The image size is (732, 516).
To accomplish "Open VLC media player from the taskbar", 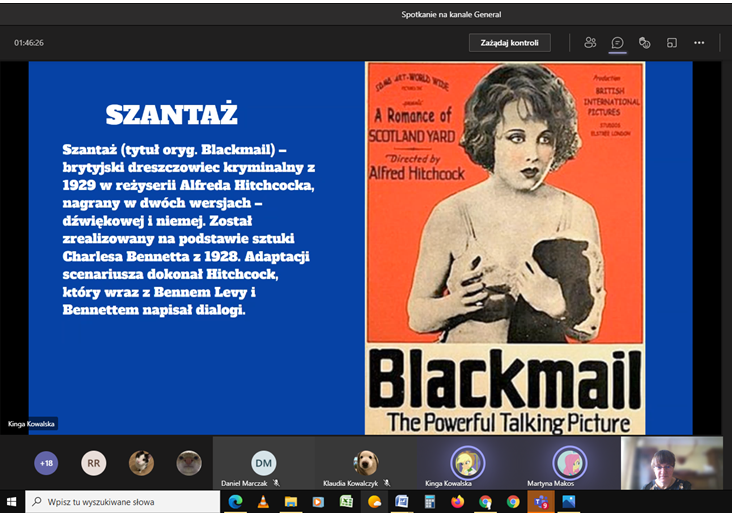I will tap(263, 502).
